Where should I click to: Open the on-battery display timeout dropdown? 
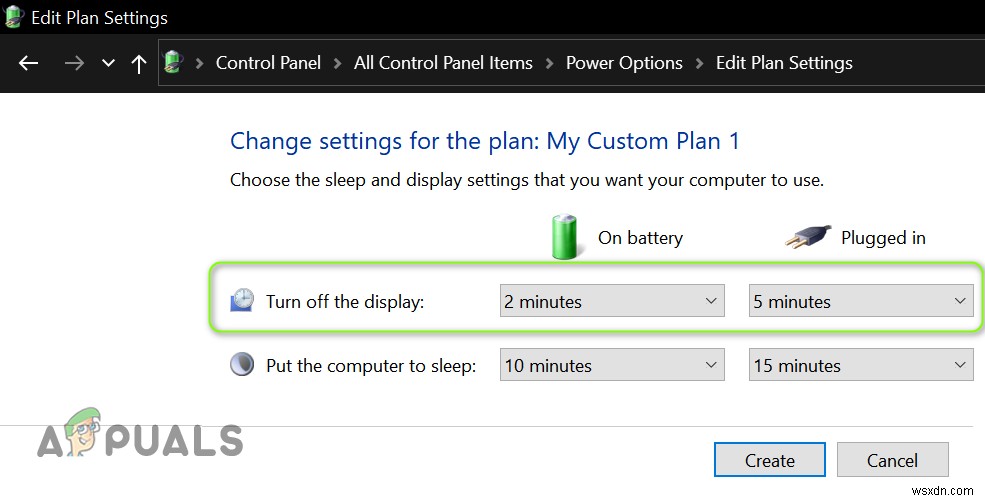point(612,301)
